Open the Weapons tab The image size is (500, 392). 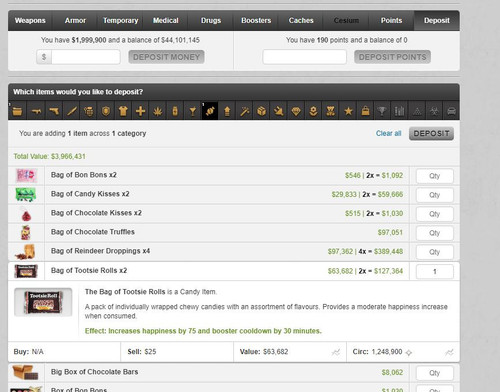coord(30,20)
